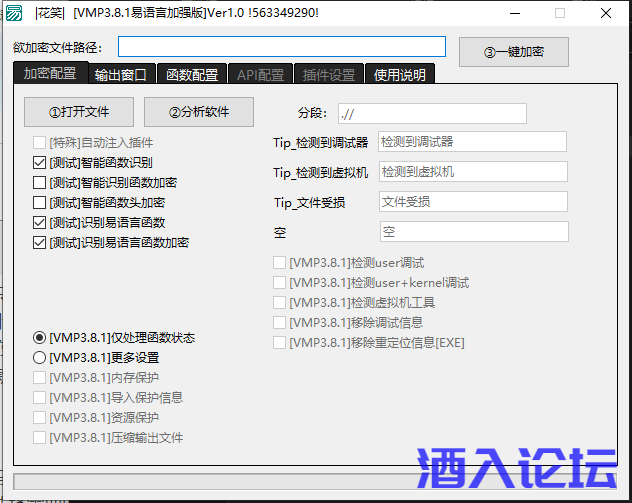
Task: Uncheck [测试]智能函数识别 checkbox
Action: point(39,163)
